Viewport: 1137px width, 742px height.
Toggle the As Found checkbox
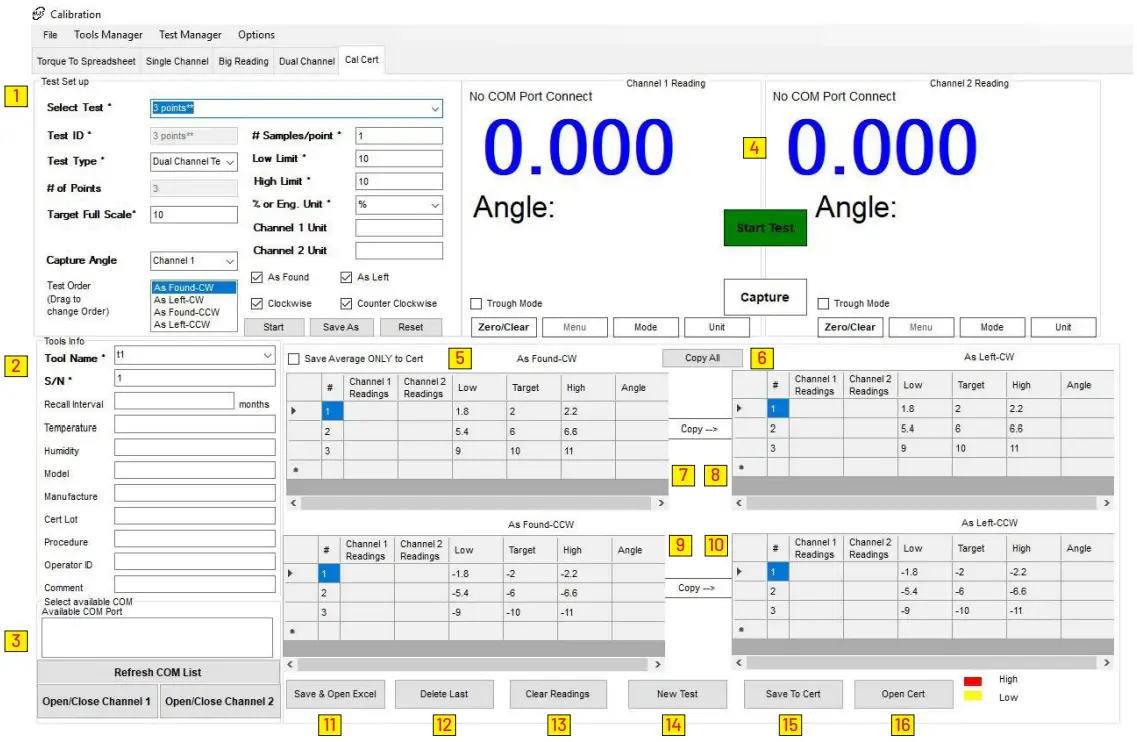coord(257,278)
